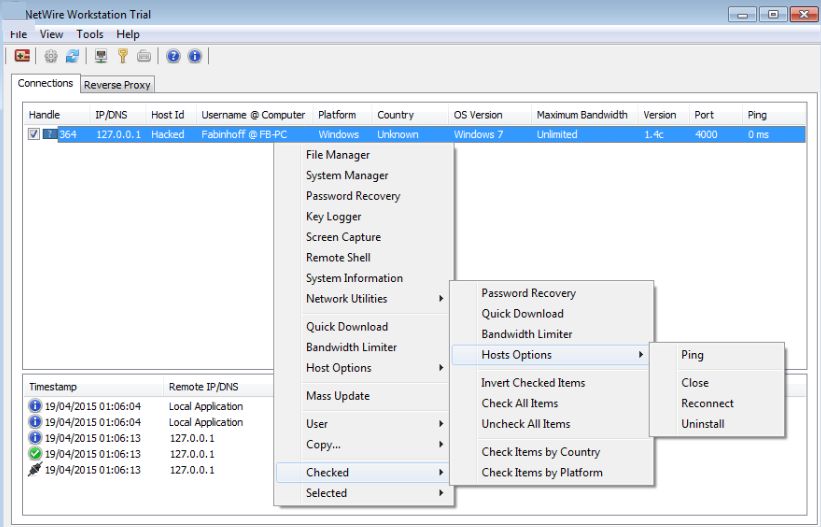Sort by the IP/DNS column header
Screen dimensions: 821x527
click(x=117, y=115)
